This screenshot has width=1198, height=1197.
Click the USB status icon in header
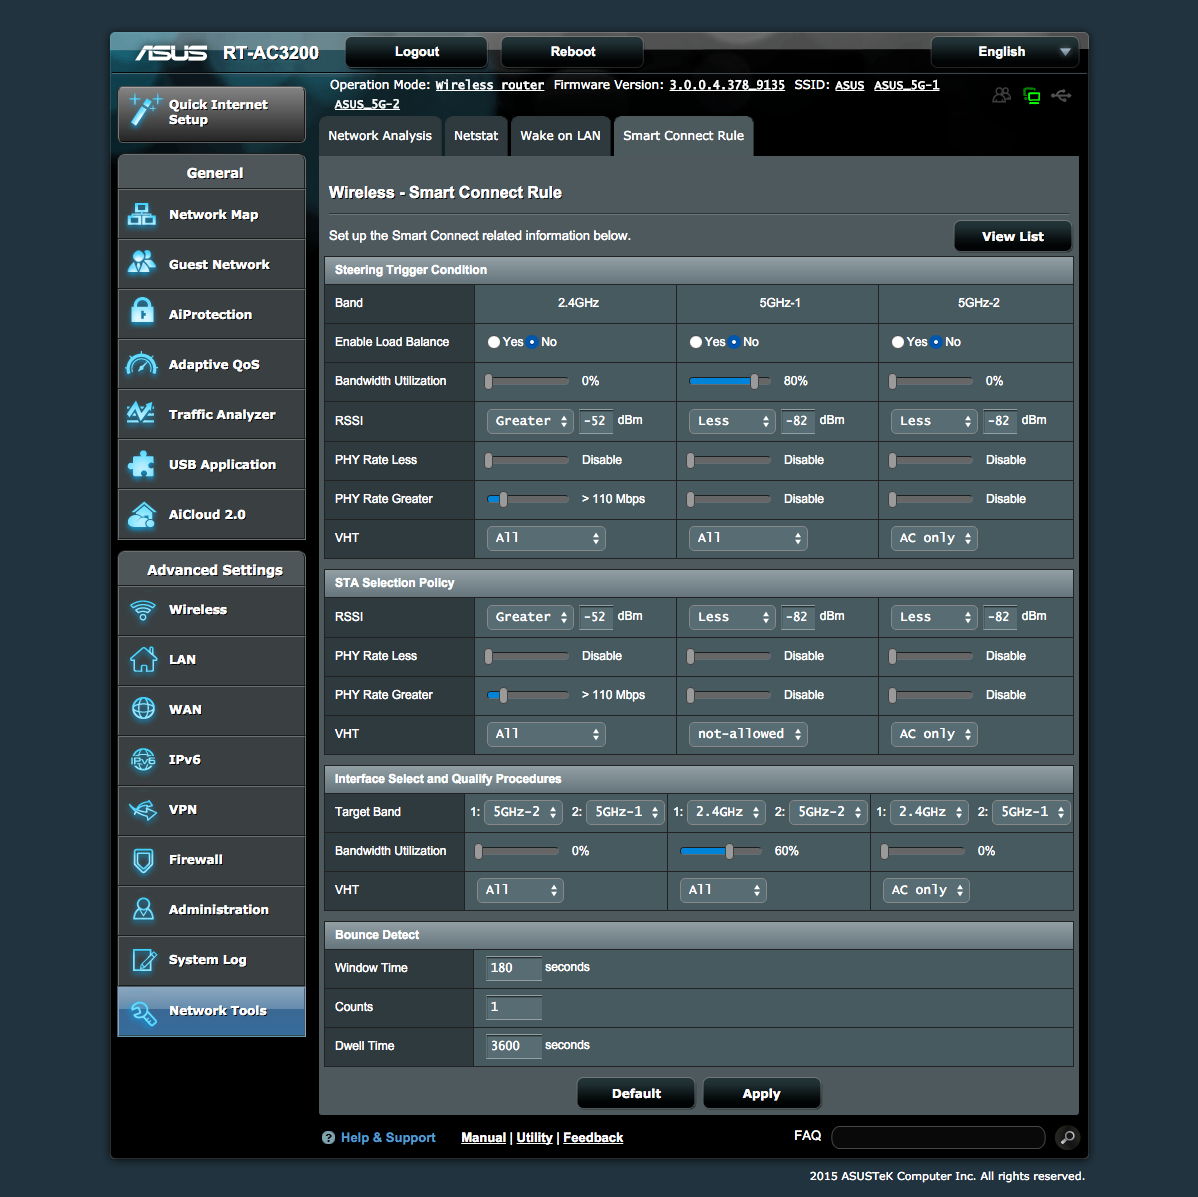[1061, 96]
